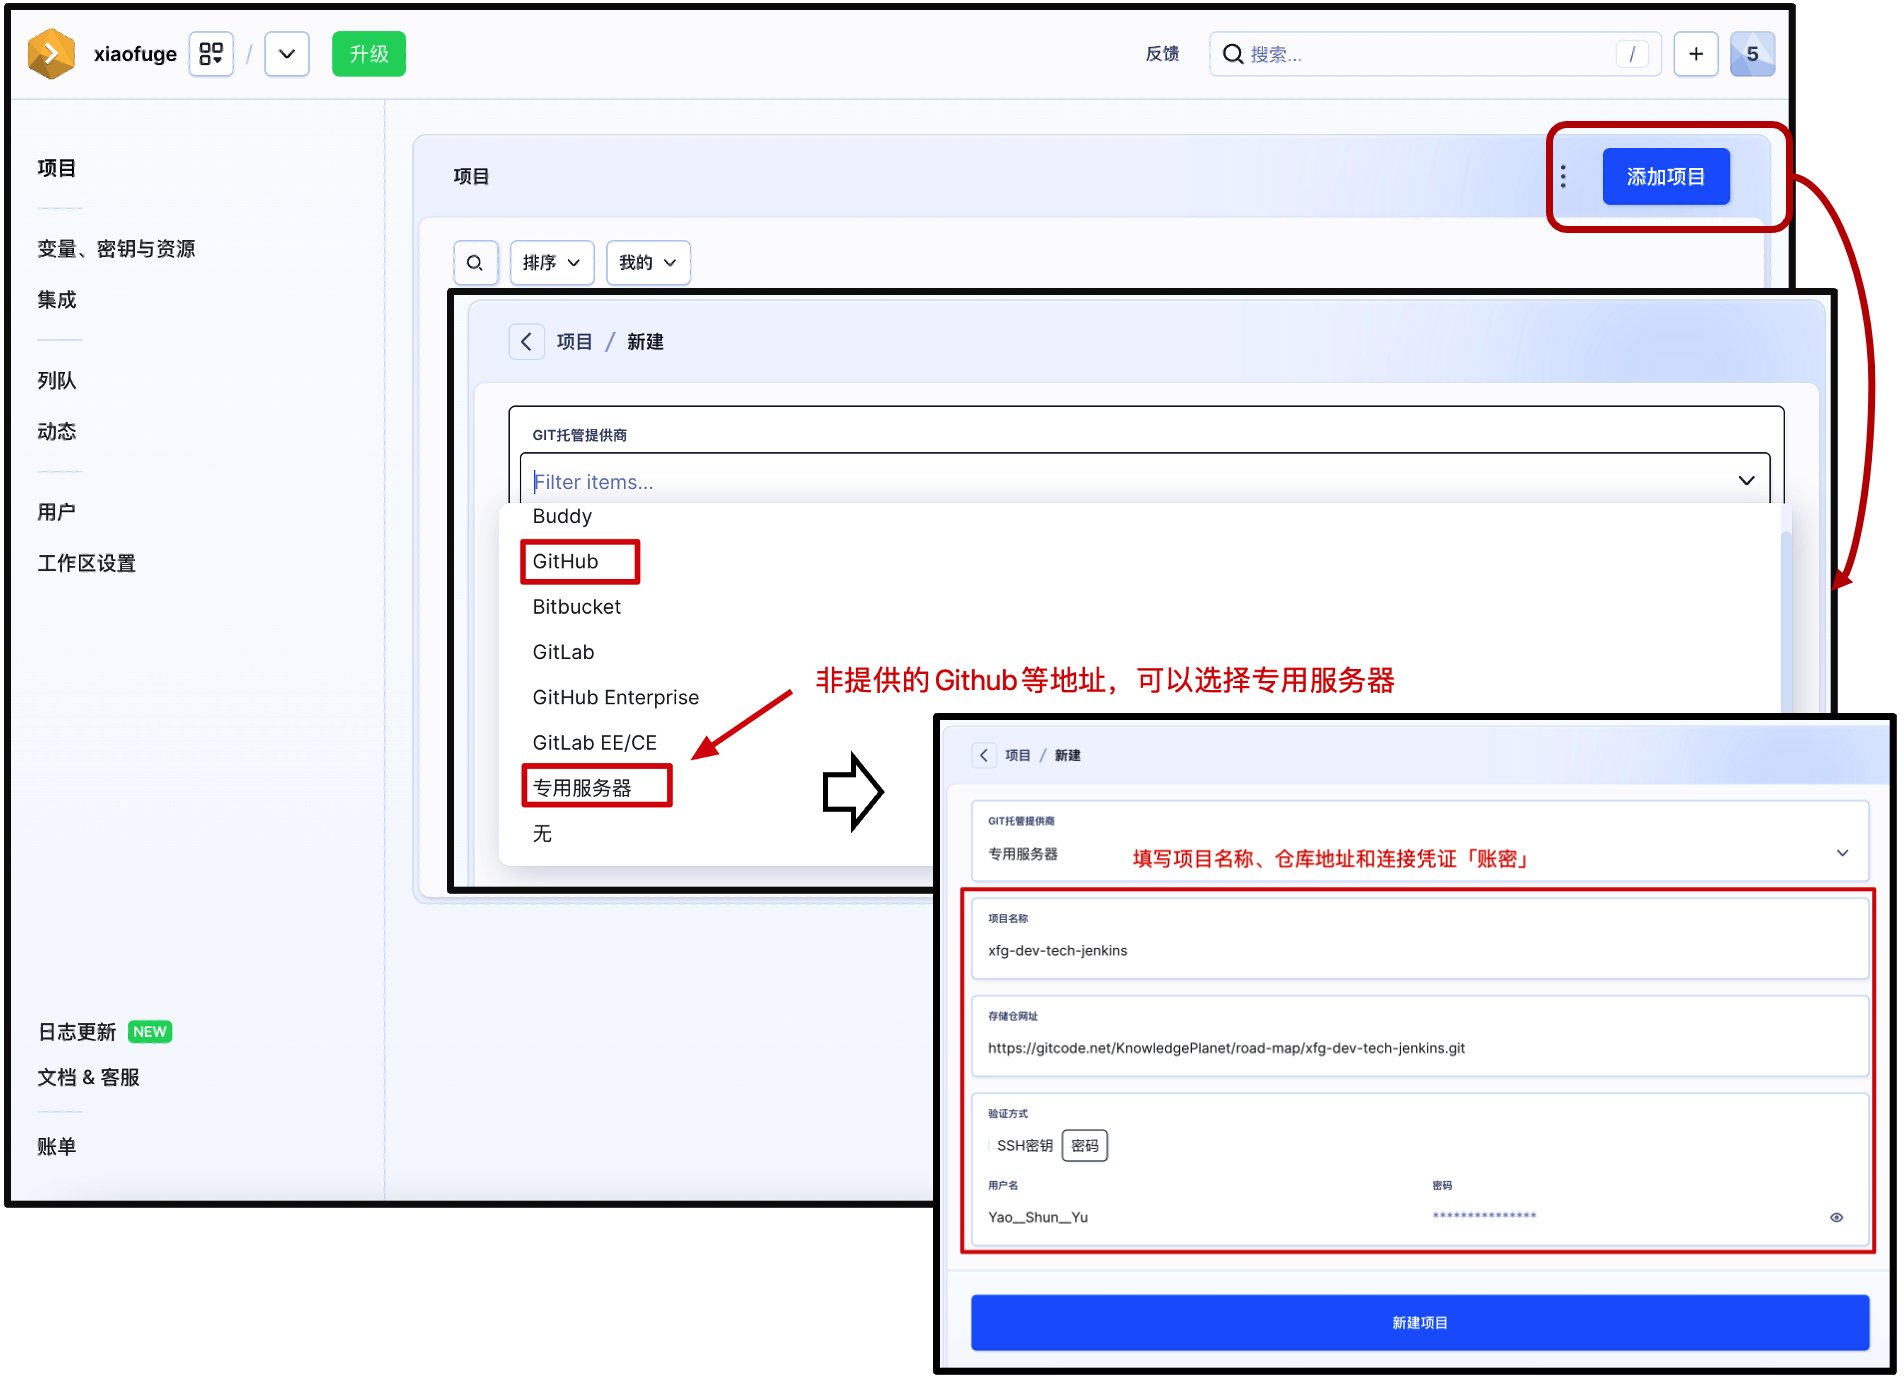Pick GitHub Enterprise from the list

[616, 698]
